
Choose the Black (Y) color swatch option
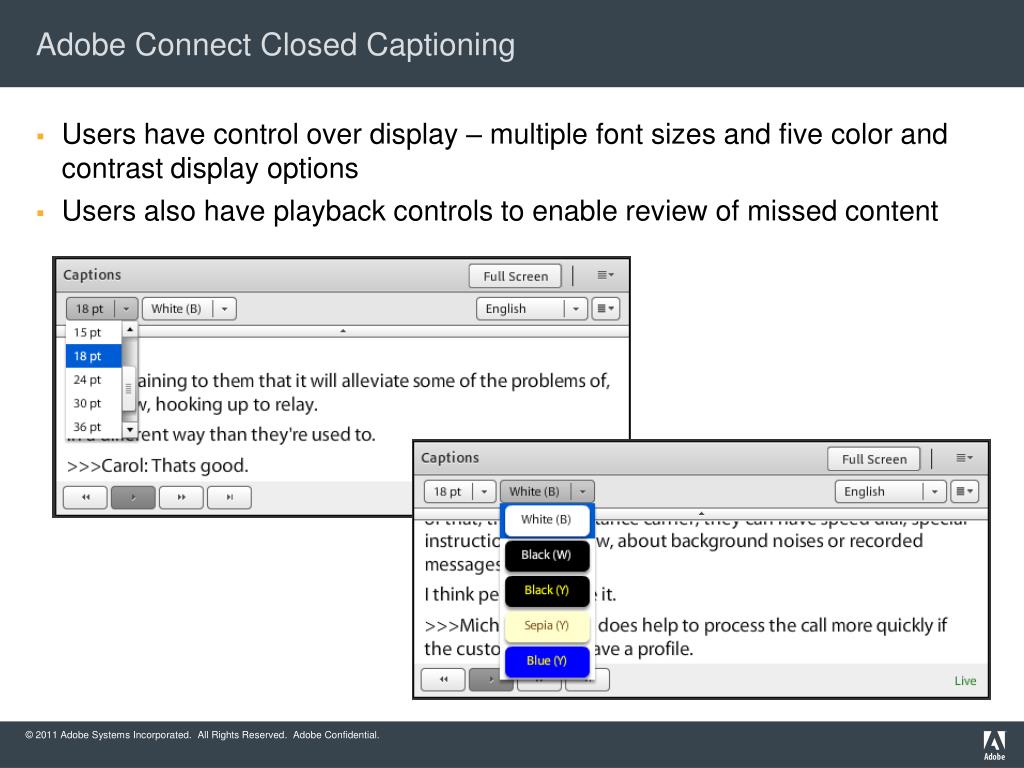tap(547, 590)
